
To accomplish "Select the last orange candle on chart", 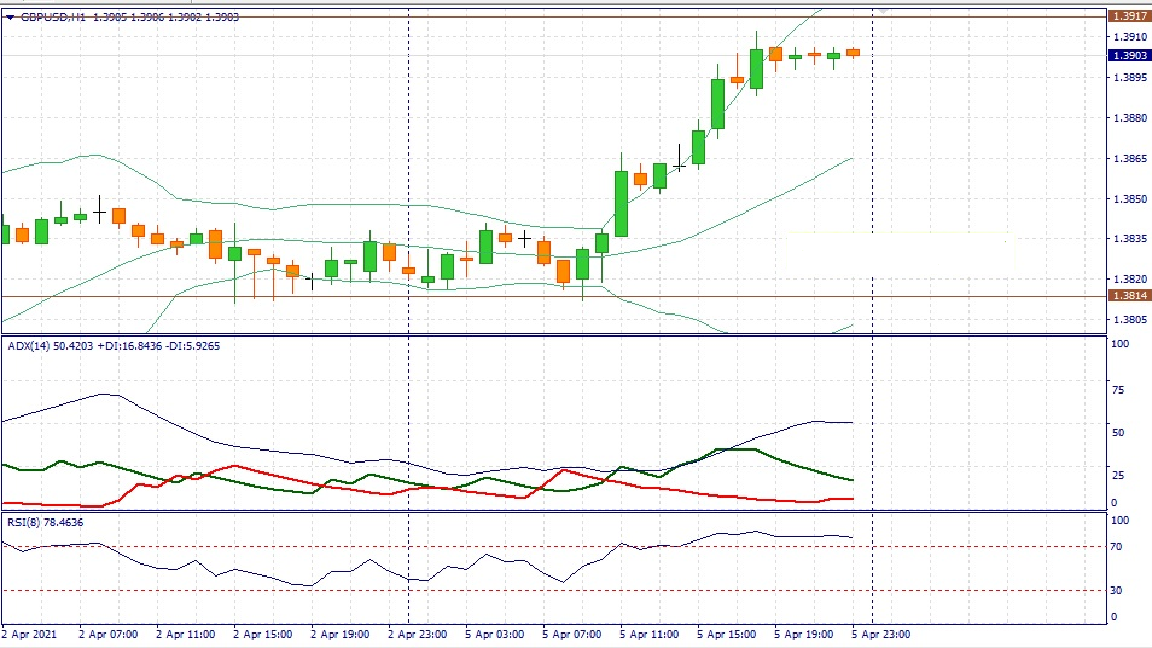I will 853,52.
